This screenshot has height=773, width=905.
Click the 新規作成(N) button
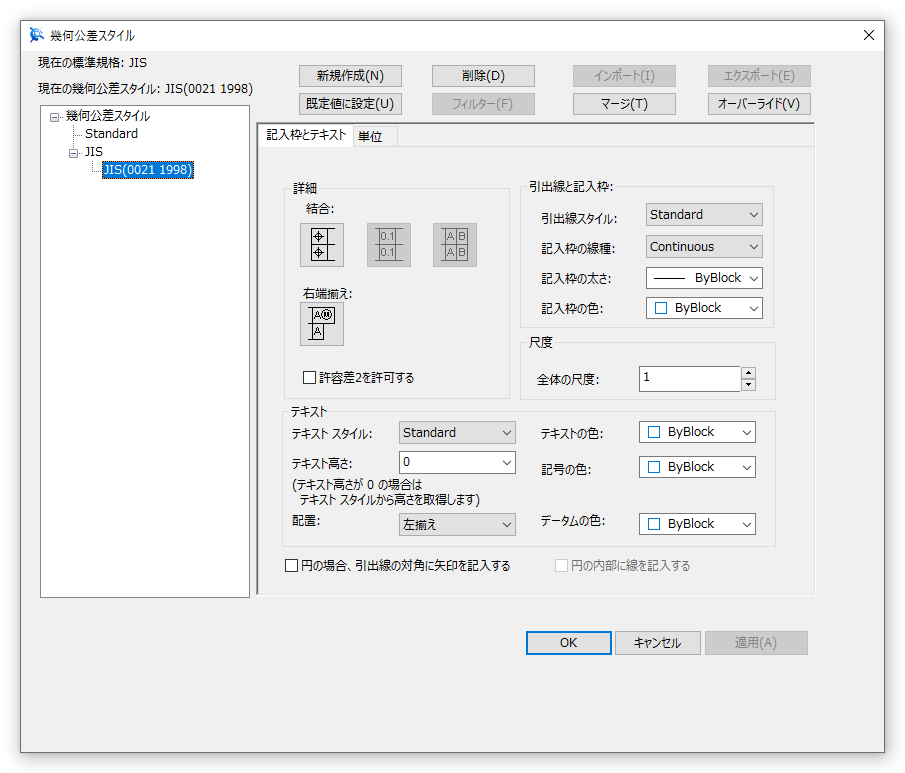348,75
